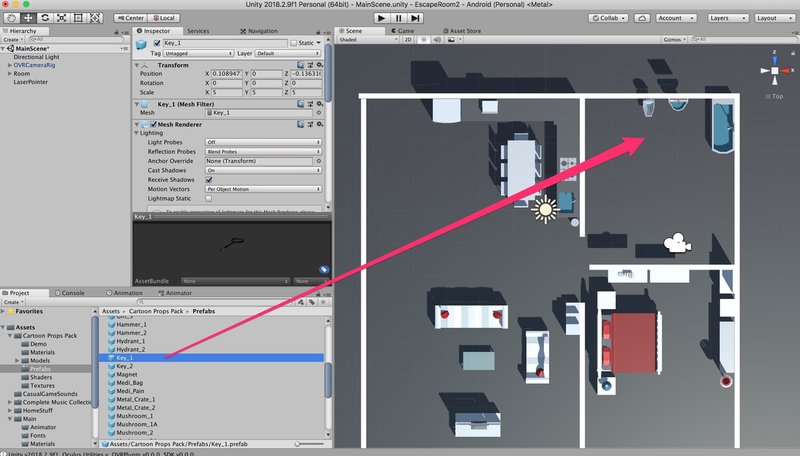
Task: Open the Motion Vectors dropdown
Action: click(x=263, y=189)
